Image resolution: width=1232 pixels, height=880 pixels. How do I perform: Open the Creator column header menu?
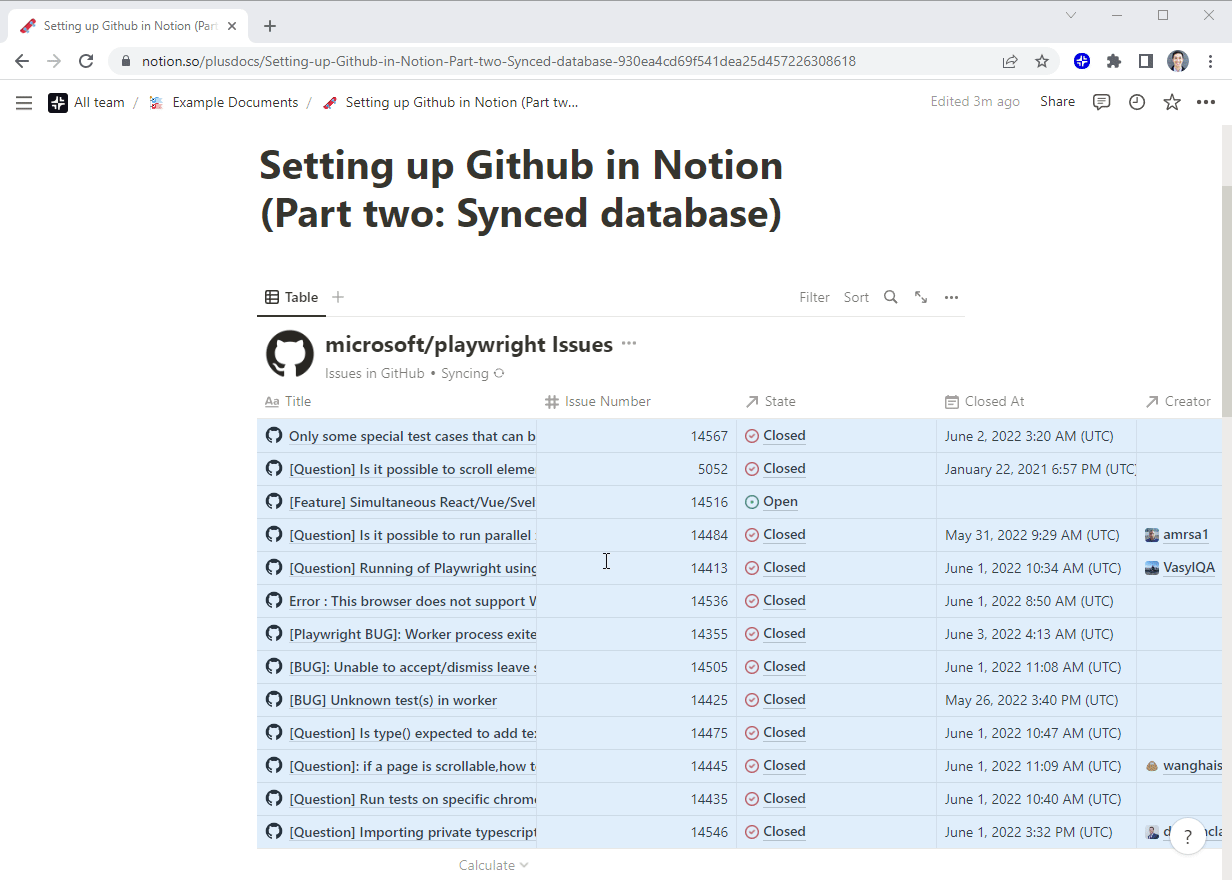point(1179,401)
